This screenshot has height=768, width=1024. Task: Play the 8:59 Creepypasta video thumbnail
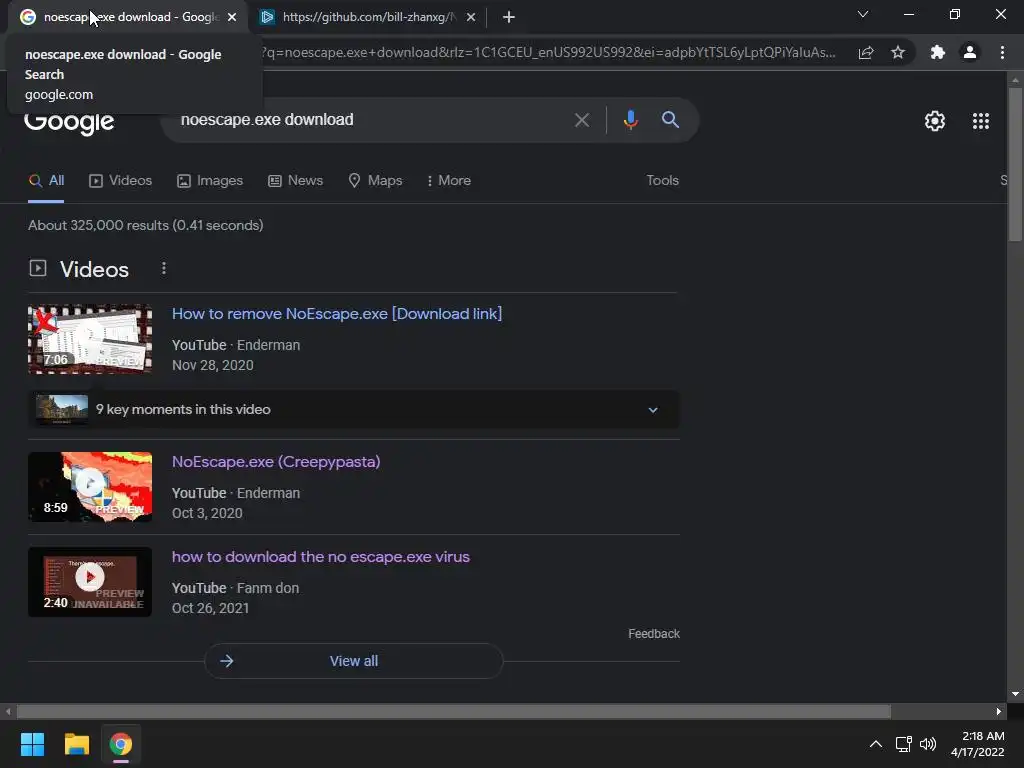90,487
